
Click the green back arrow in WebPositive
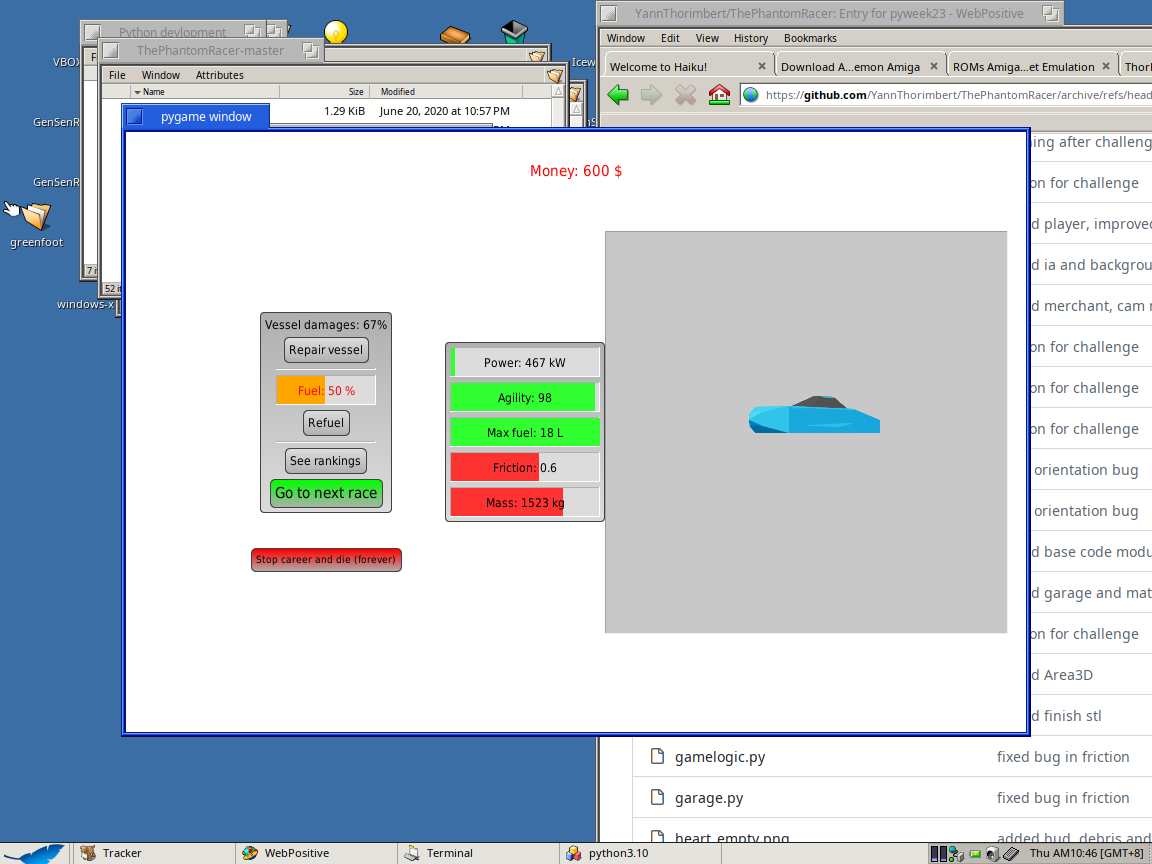(x=618, y=95)
